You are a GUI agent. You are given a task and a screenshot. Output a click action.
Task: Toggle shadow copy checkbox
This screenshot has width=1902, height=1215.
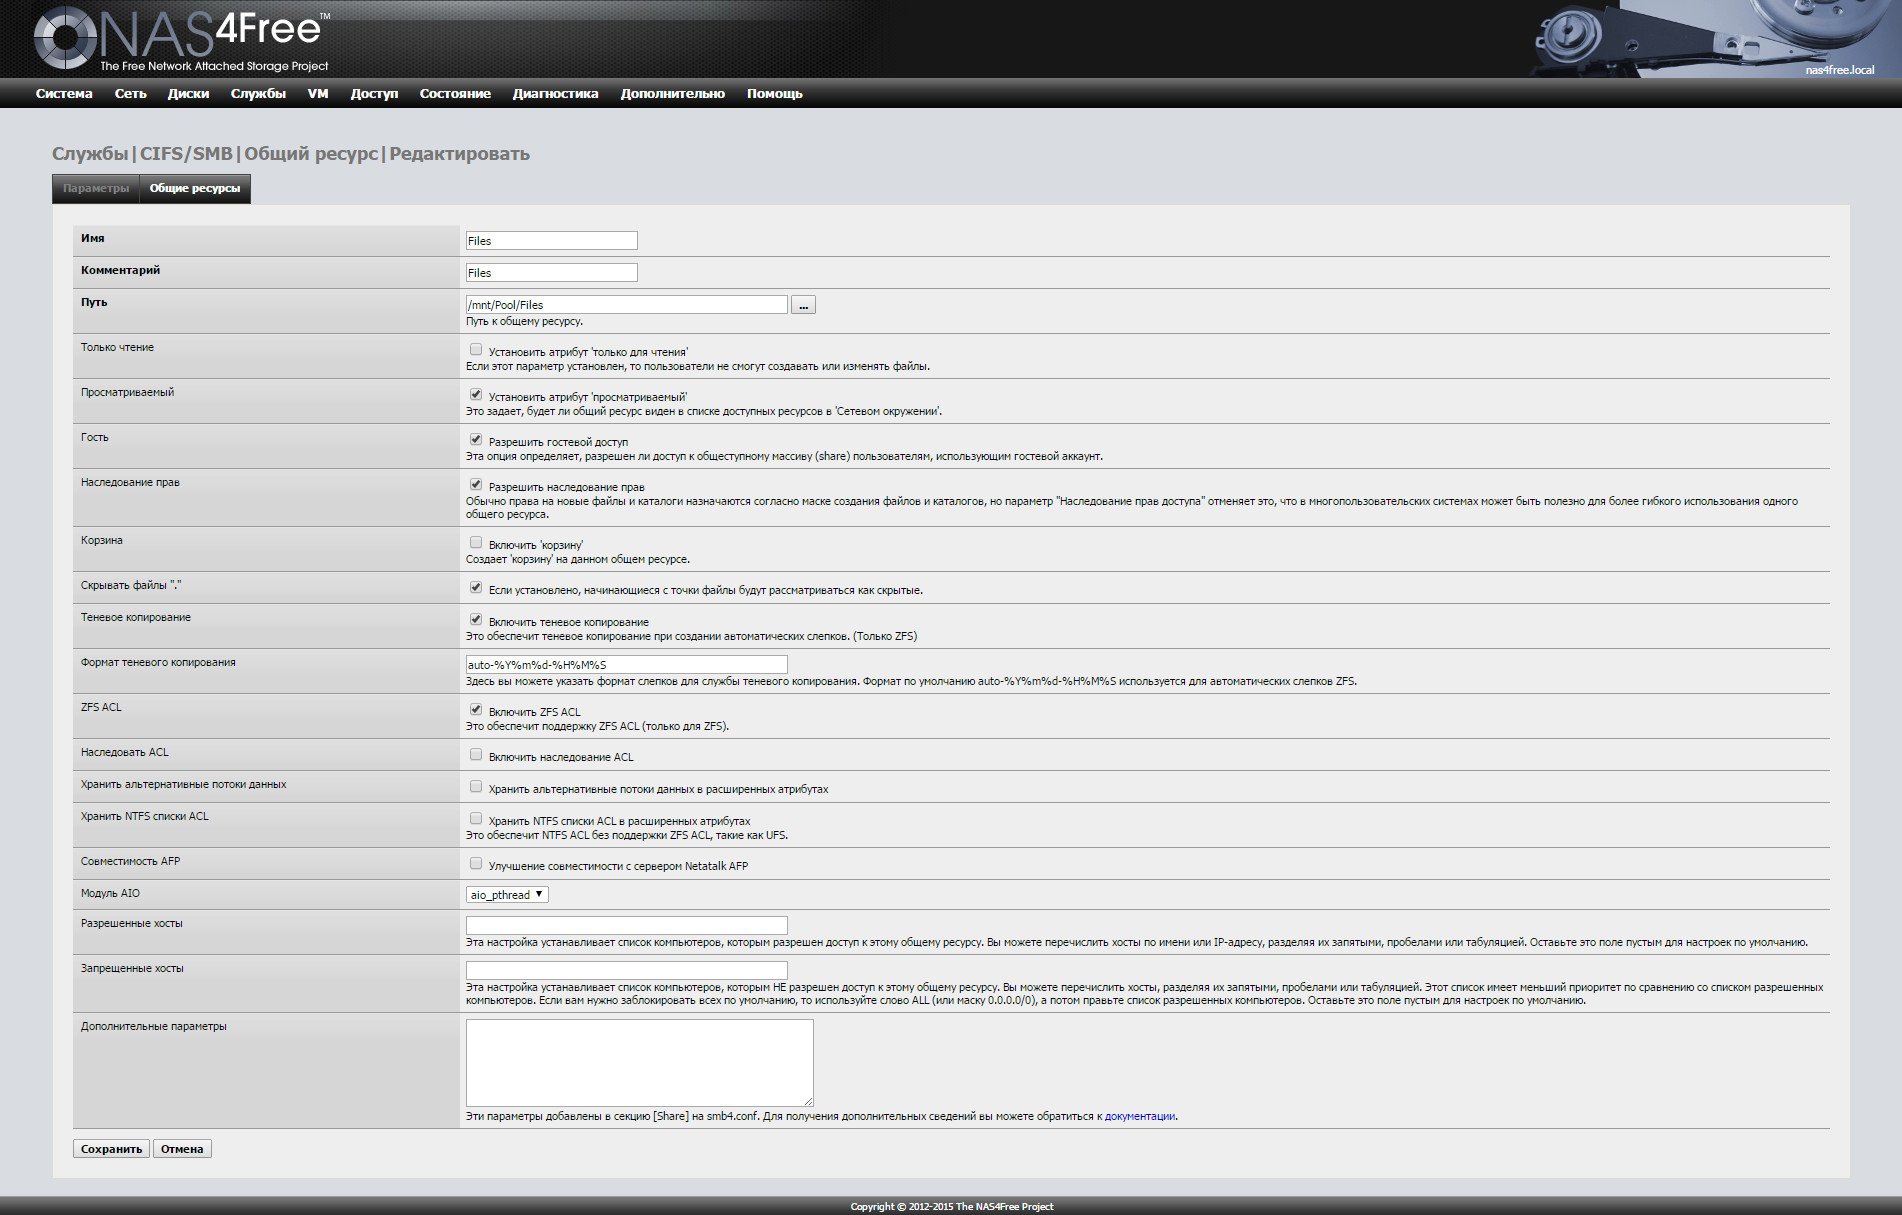pyautogui.click(x=476, y=620)
